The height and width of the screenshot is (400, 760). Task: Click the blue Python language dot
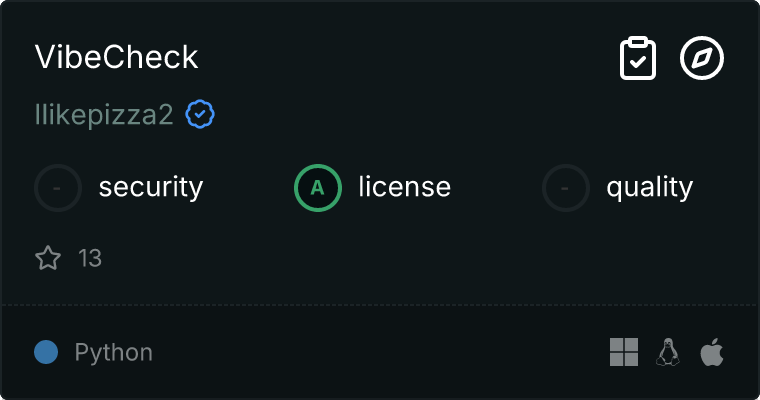tap(46, 352)
